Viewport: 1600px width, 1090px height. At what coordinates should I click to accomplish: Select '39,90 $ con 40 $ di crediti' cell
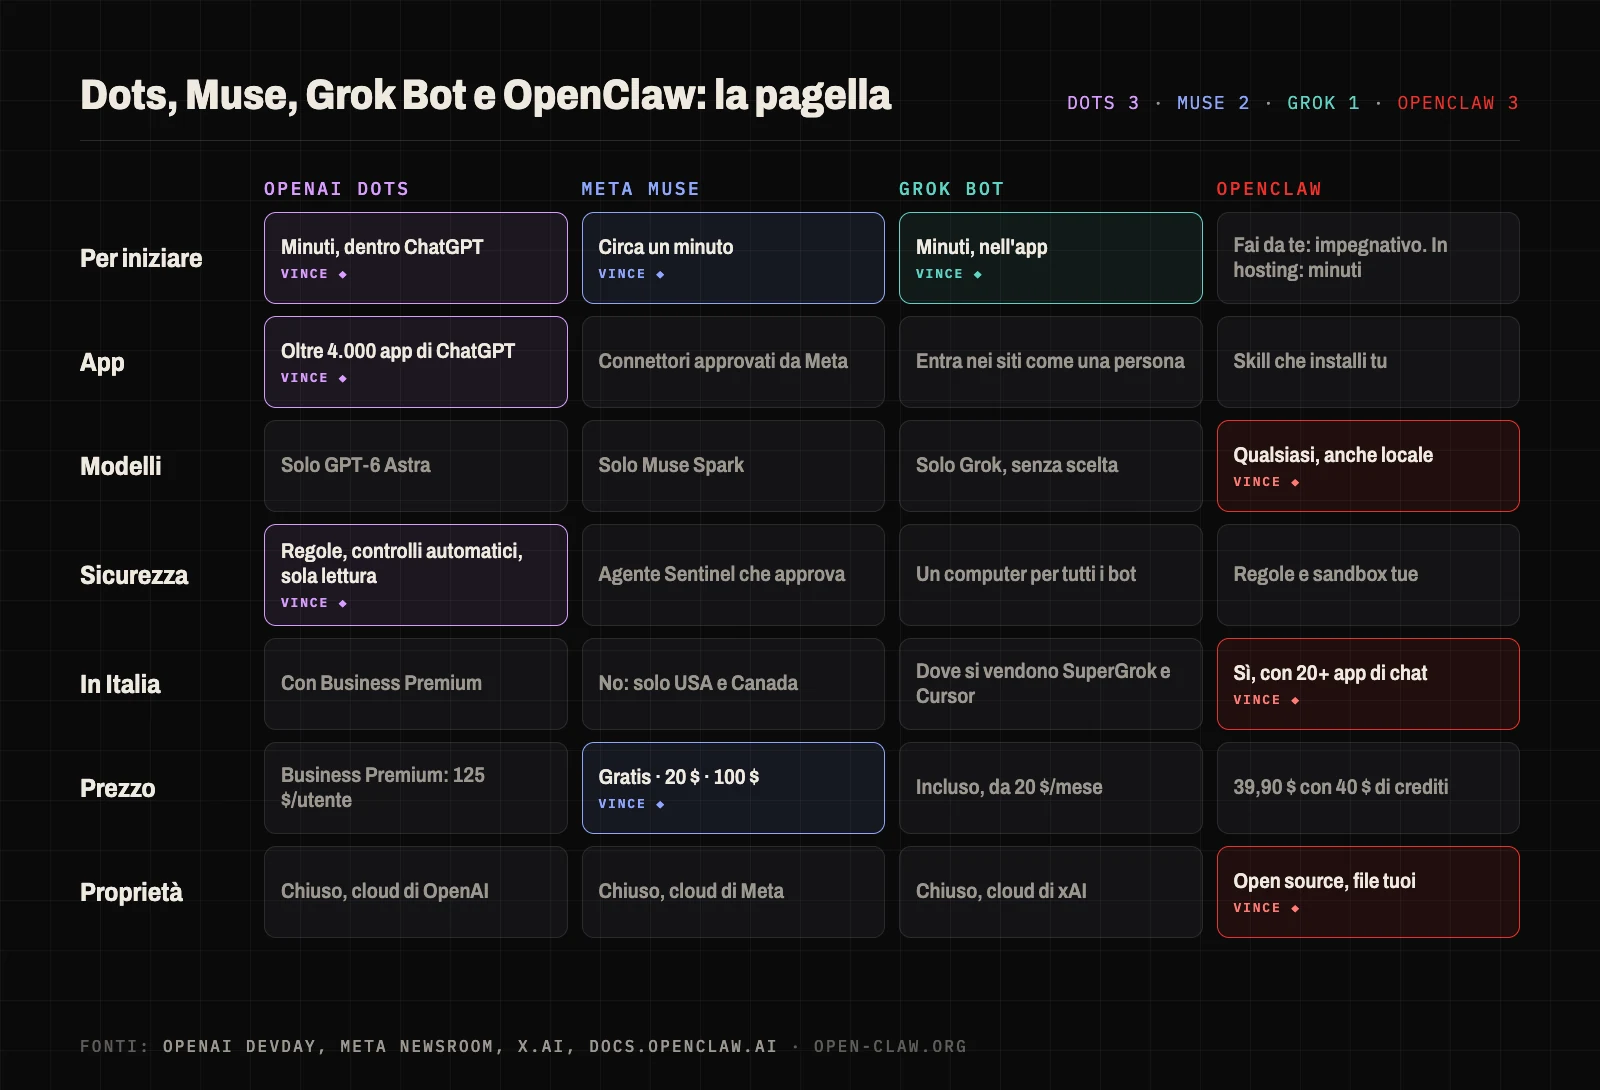pos(1368,788)
